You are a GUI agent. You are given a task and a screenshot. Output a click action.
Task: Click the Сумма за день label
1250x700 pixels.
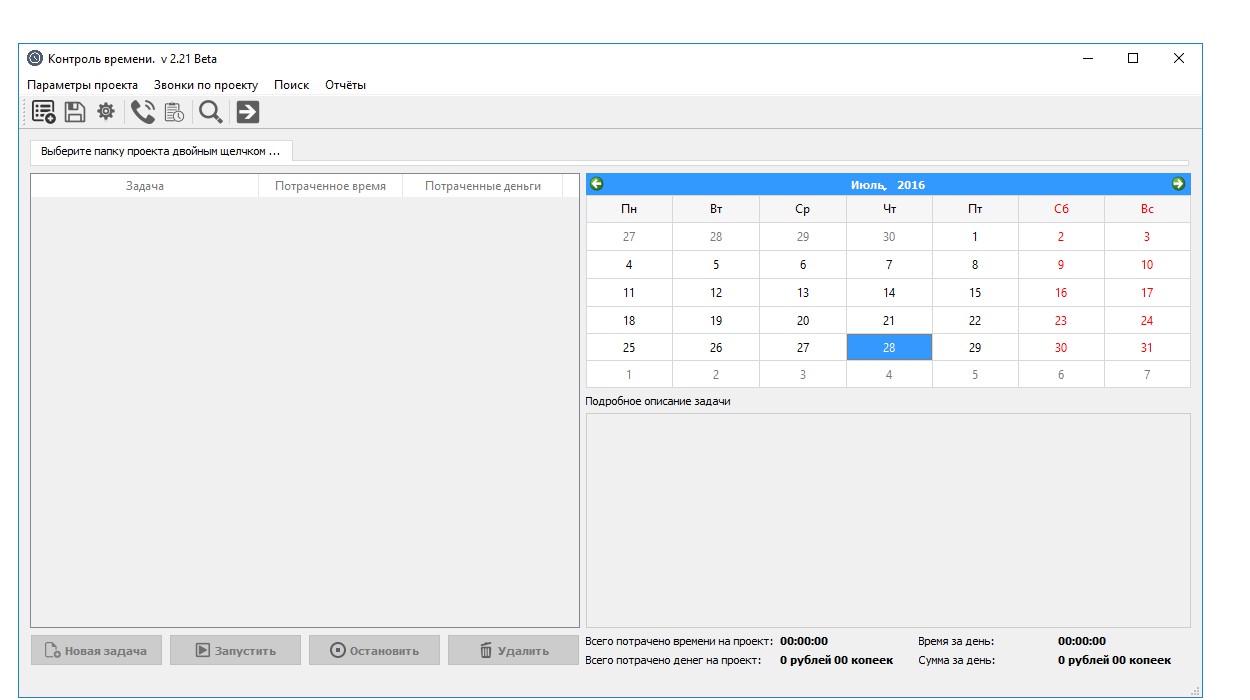956,660
